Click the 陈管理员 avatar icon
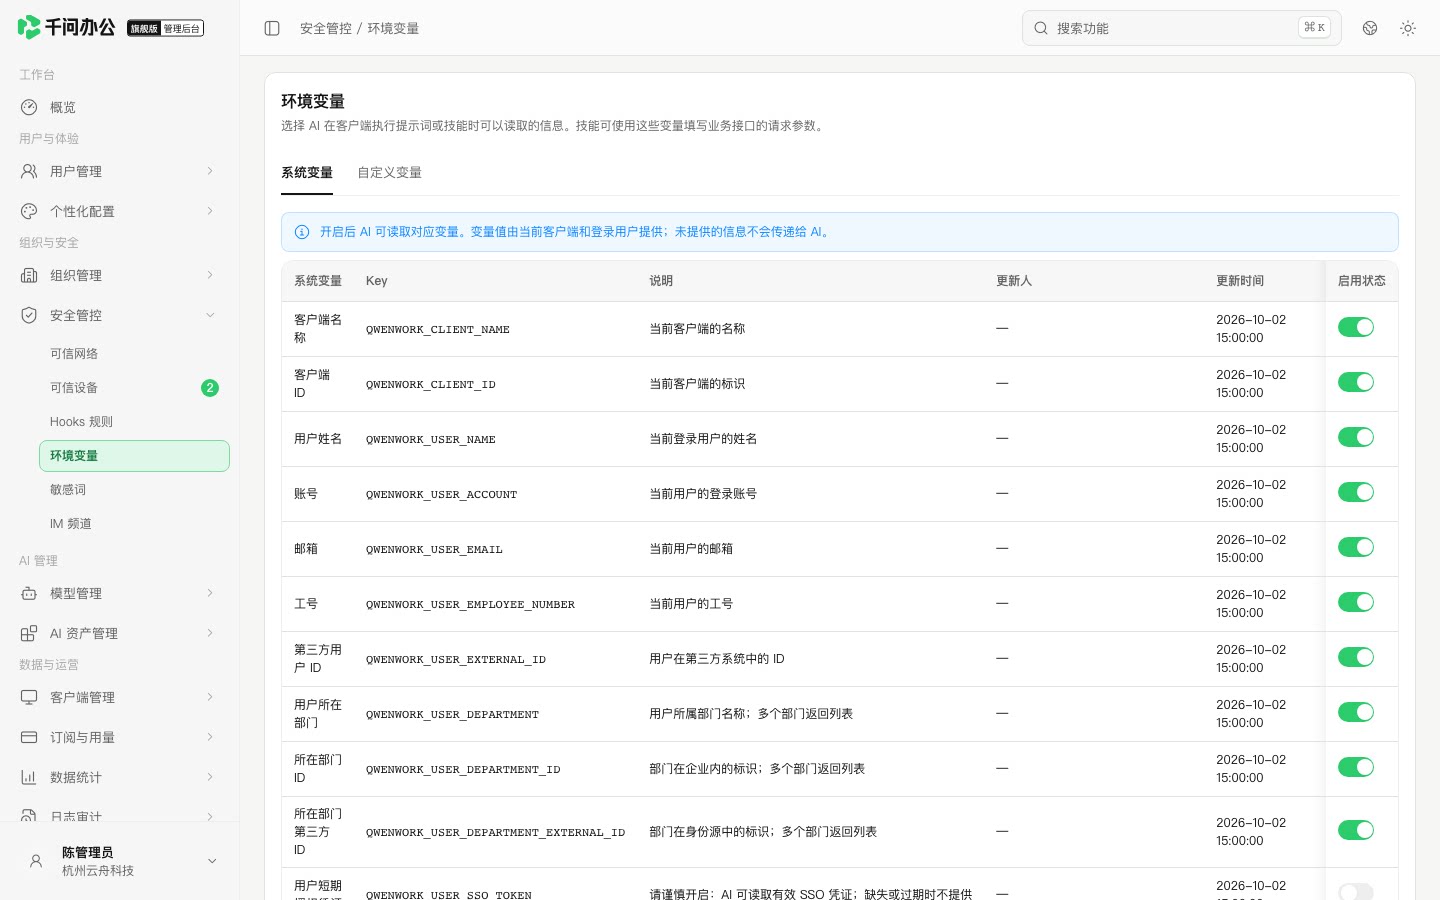The width and height of the screenshot is (1440, 900). [36, 861]
